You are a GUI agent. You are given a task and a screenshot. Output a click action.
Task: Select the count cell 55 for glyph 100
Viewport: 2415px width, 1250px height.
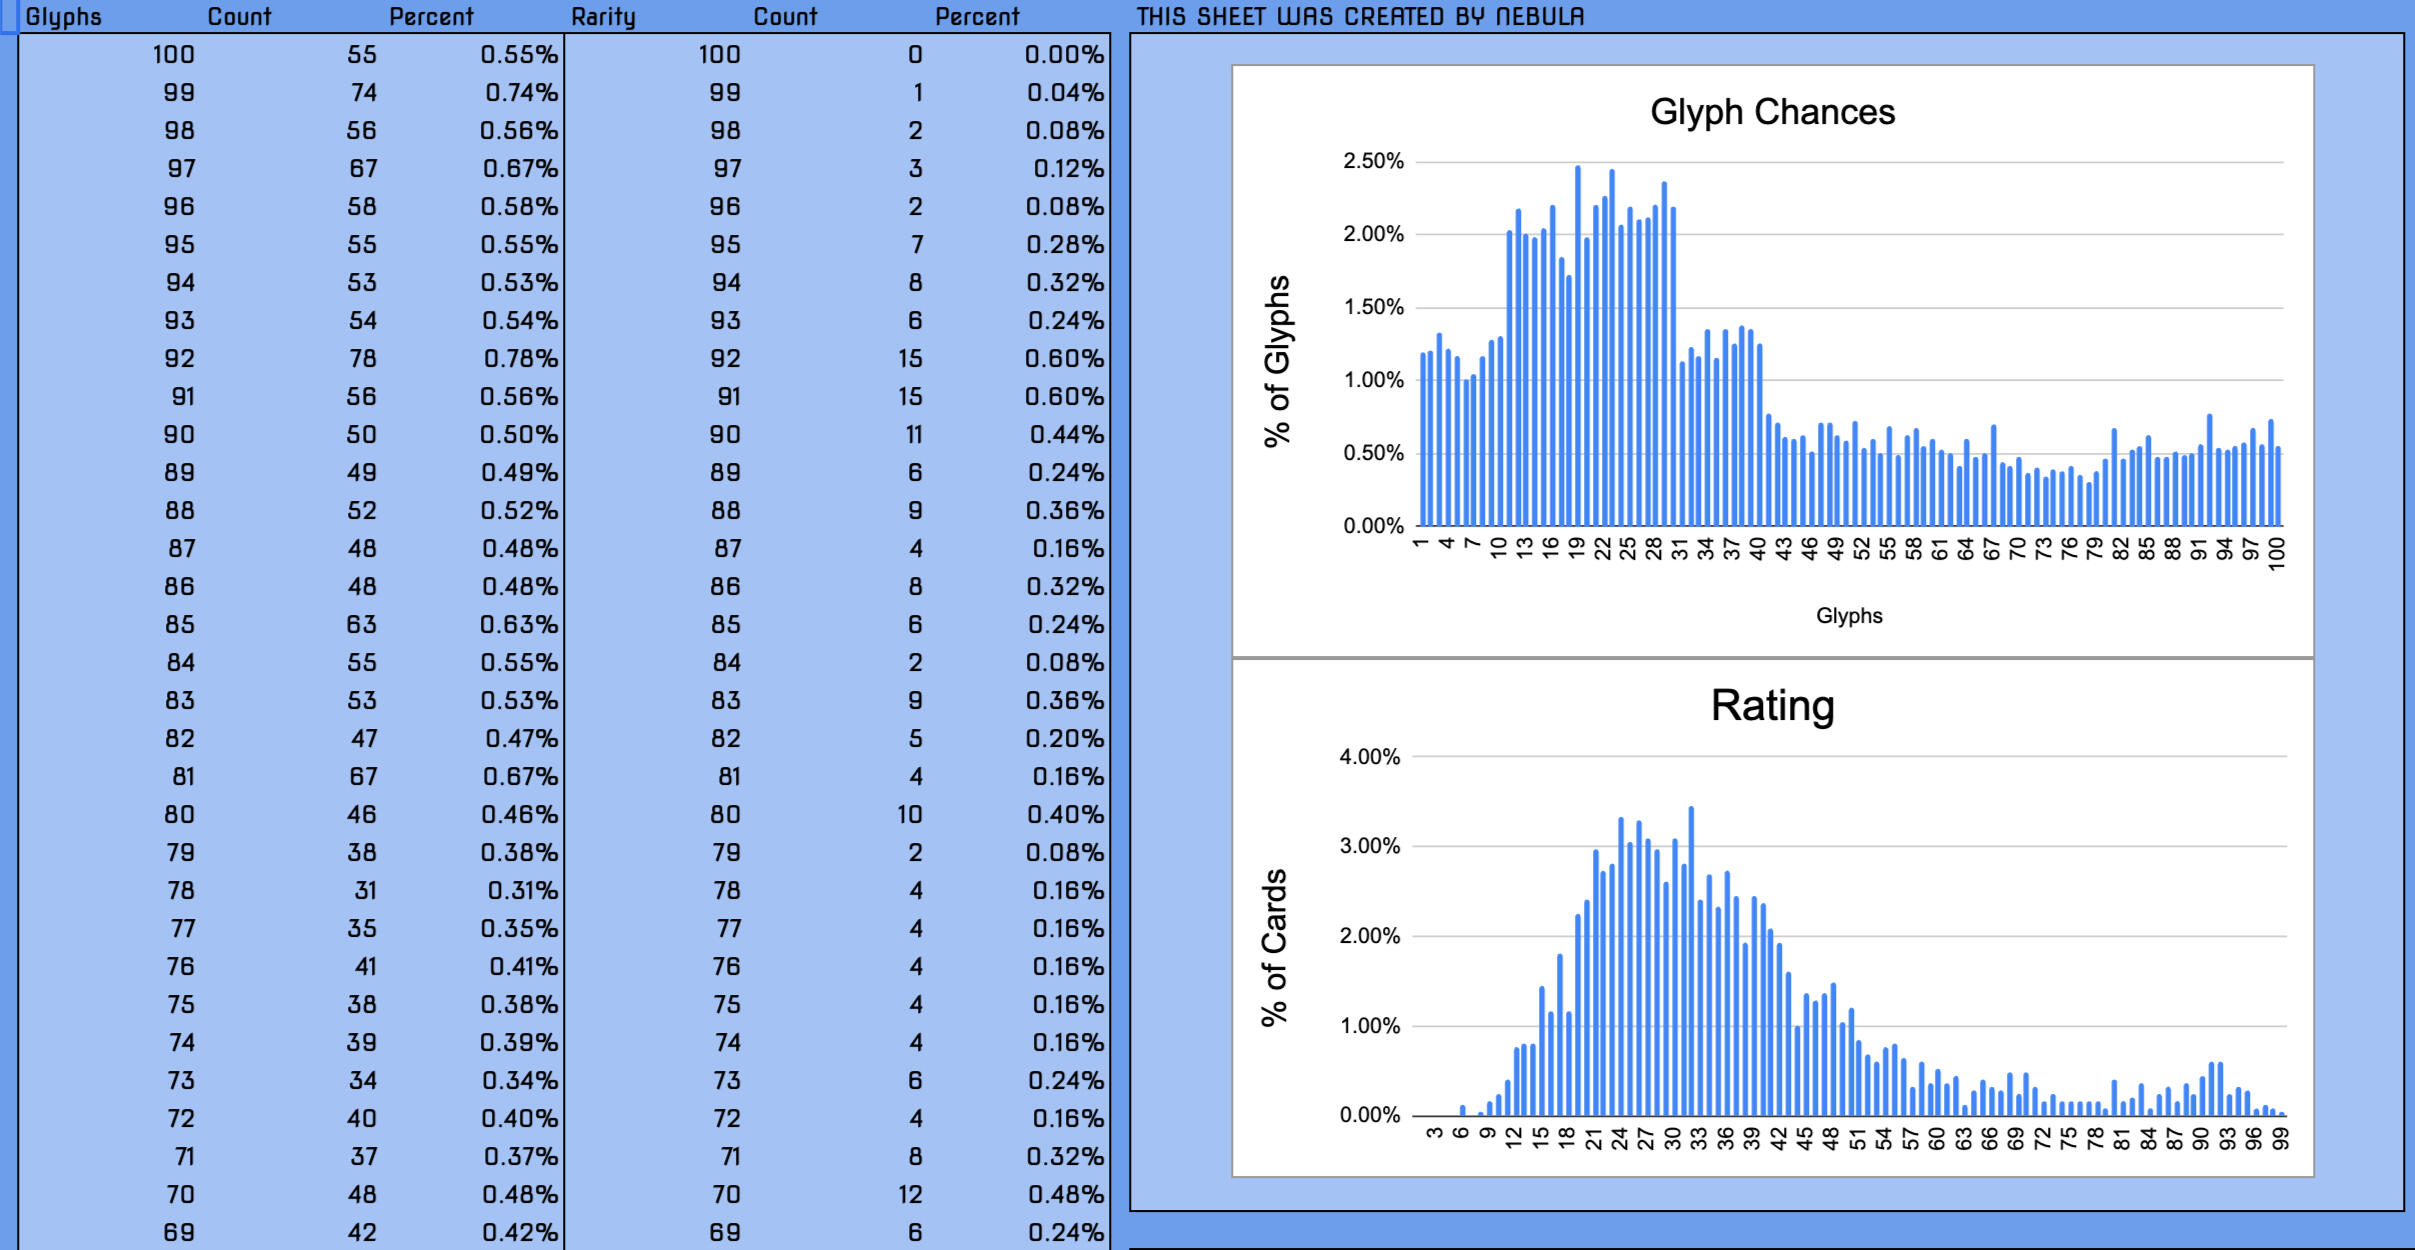pos(361,55)
